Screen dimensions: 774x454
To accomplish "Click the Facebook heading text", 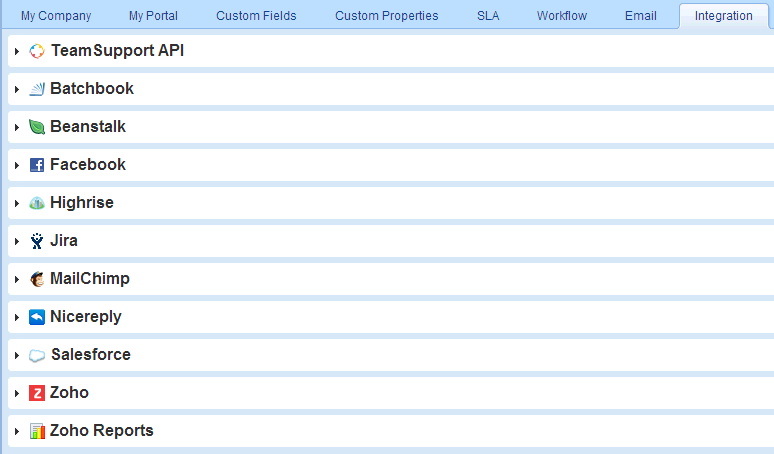I will click(x=88, y=164).
